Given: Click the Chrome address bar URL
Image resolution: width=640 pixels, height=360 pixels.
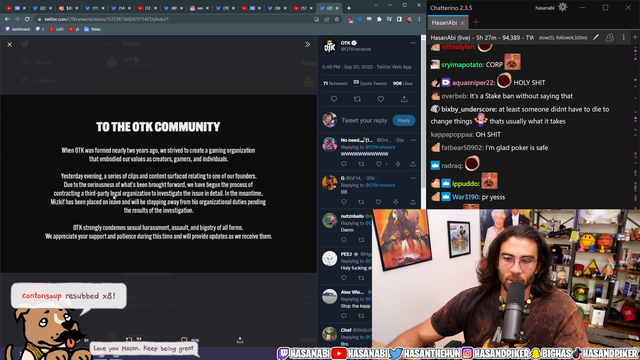Looking at the screenshot, I should [106, 19].
